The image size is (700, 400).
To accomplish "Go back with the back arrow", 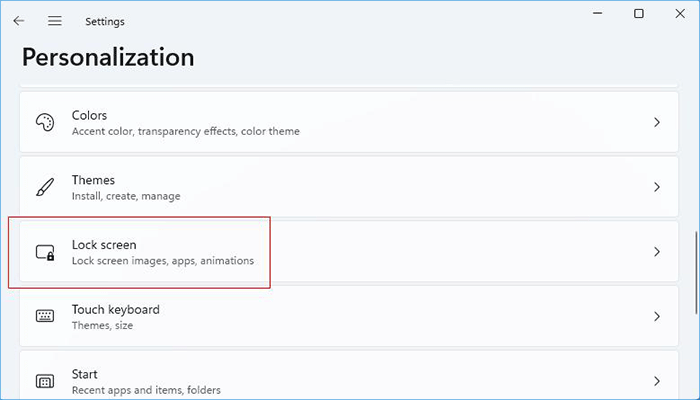I will [19, 20].
